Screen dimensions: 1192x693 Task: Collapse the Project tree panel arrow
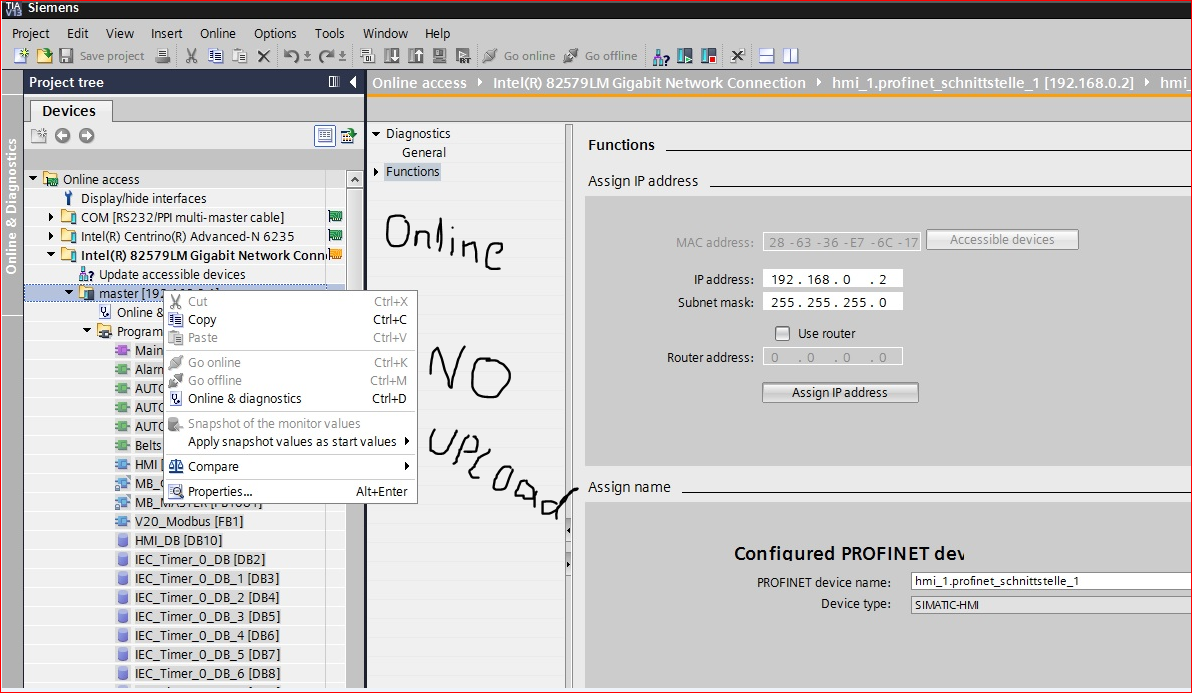[x=353, y=82]
